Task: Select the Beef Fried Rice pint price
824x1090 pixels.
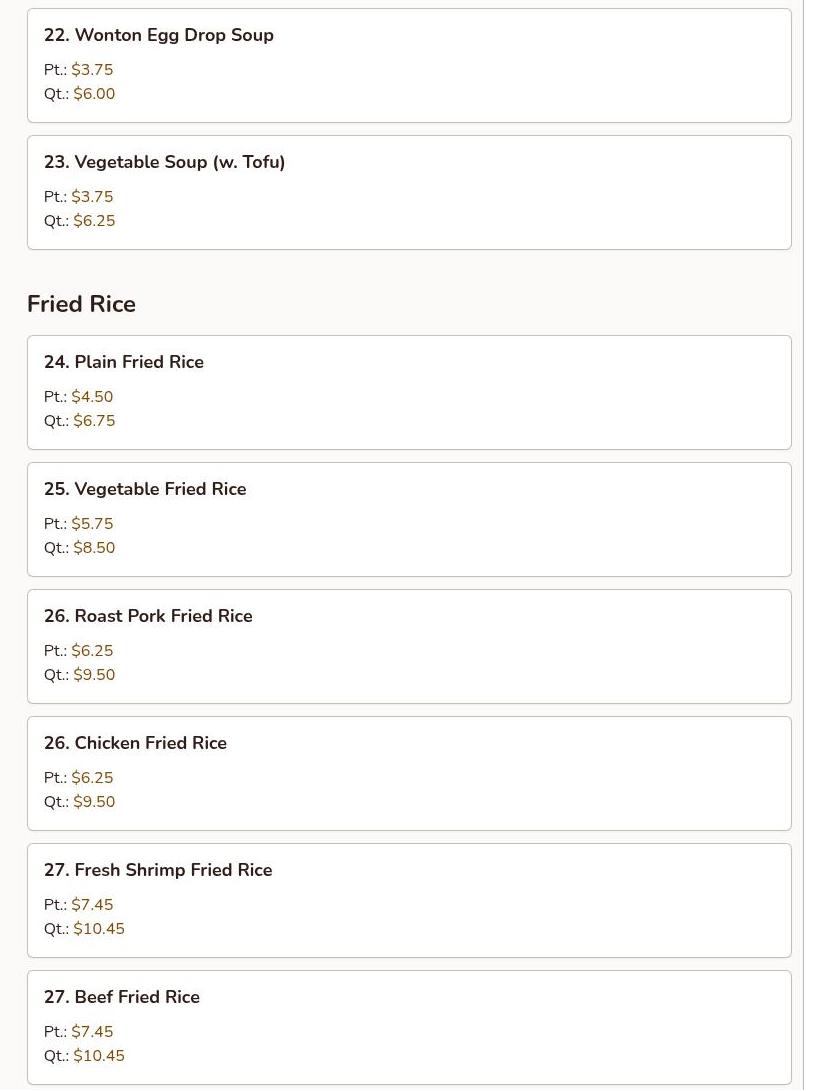Action: (x=92, y=1032)
